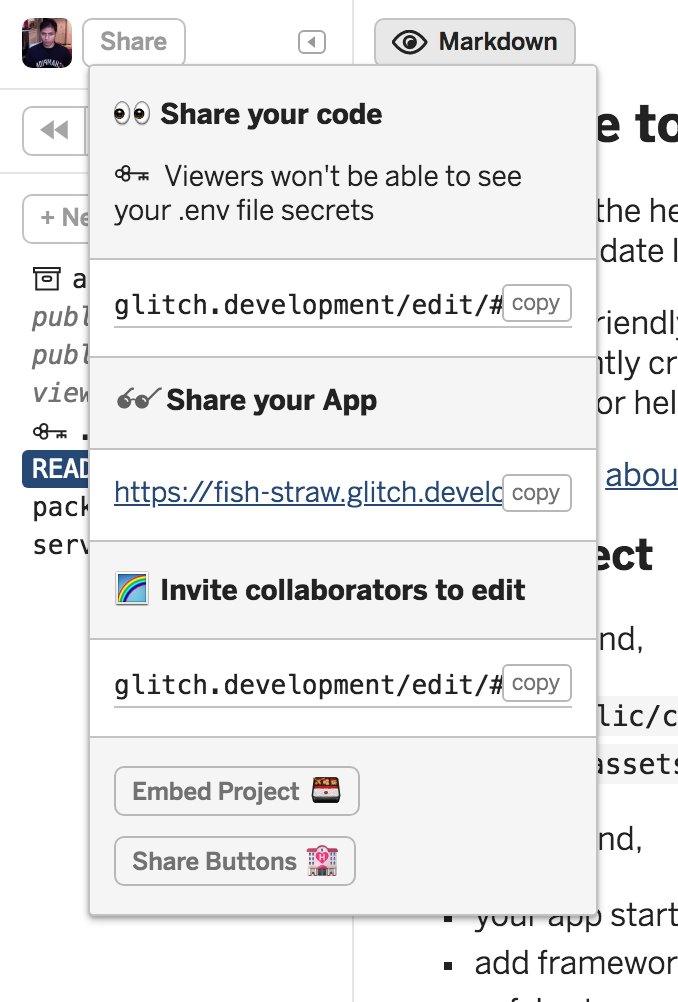Follow the "about" link in the README
The height and width of the screenshot is (1002, 678).
[641, 476]
